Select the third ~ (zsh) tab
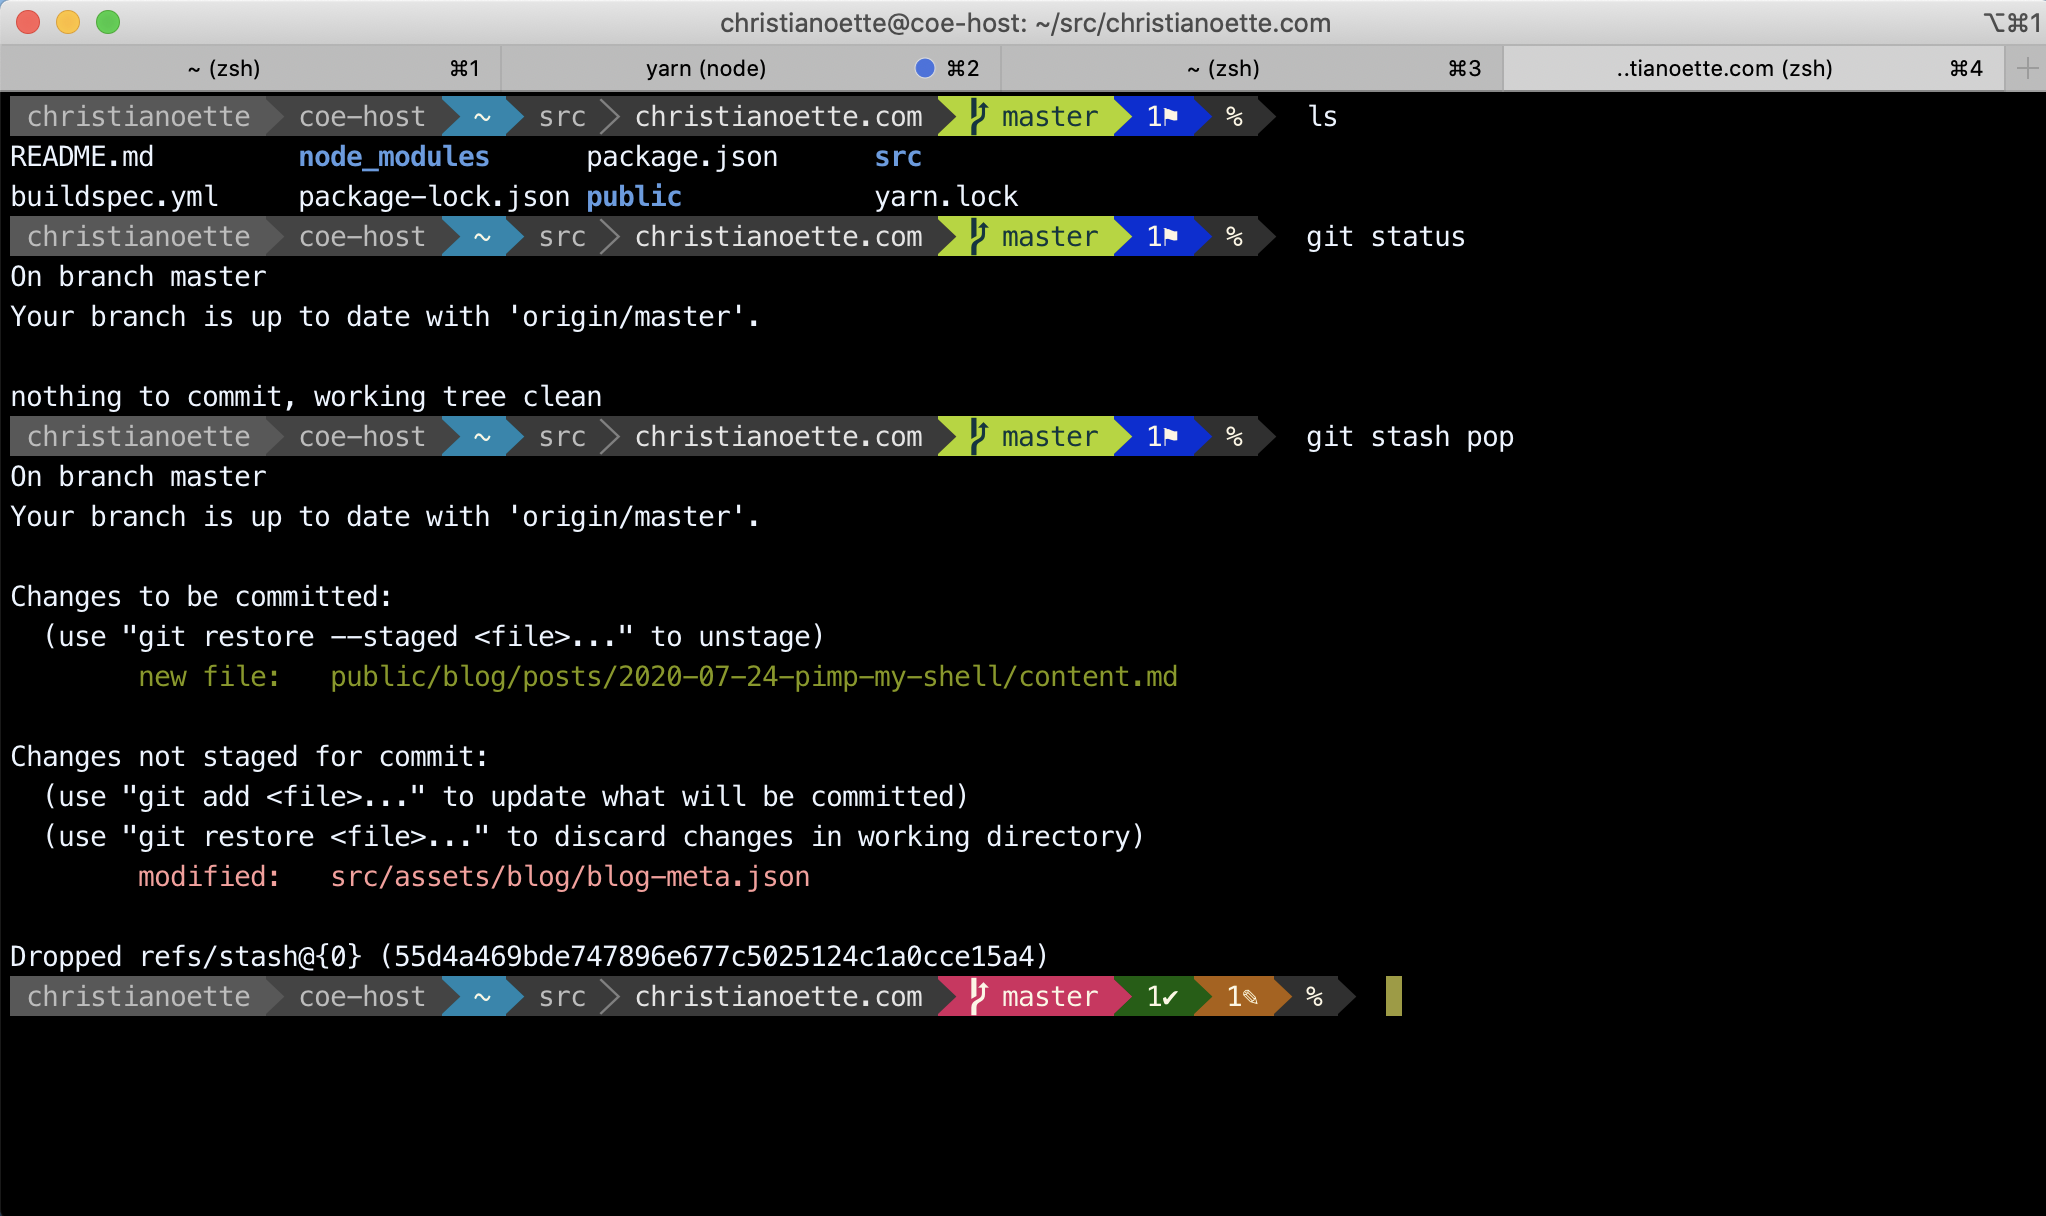Viewport: 2046px width, 1216px height. pos(1223,68)
